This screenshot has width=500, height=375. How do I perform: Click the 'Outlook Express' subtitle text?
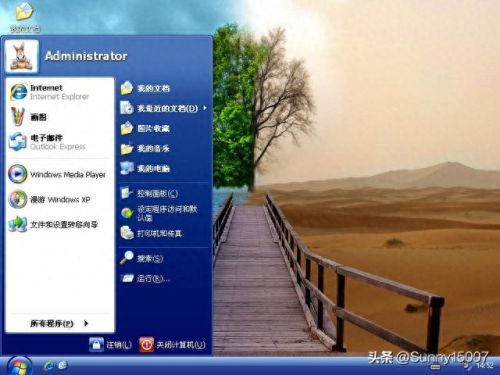pos(58,147)
